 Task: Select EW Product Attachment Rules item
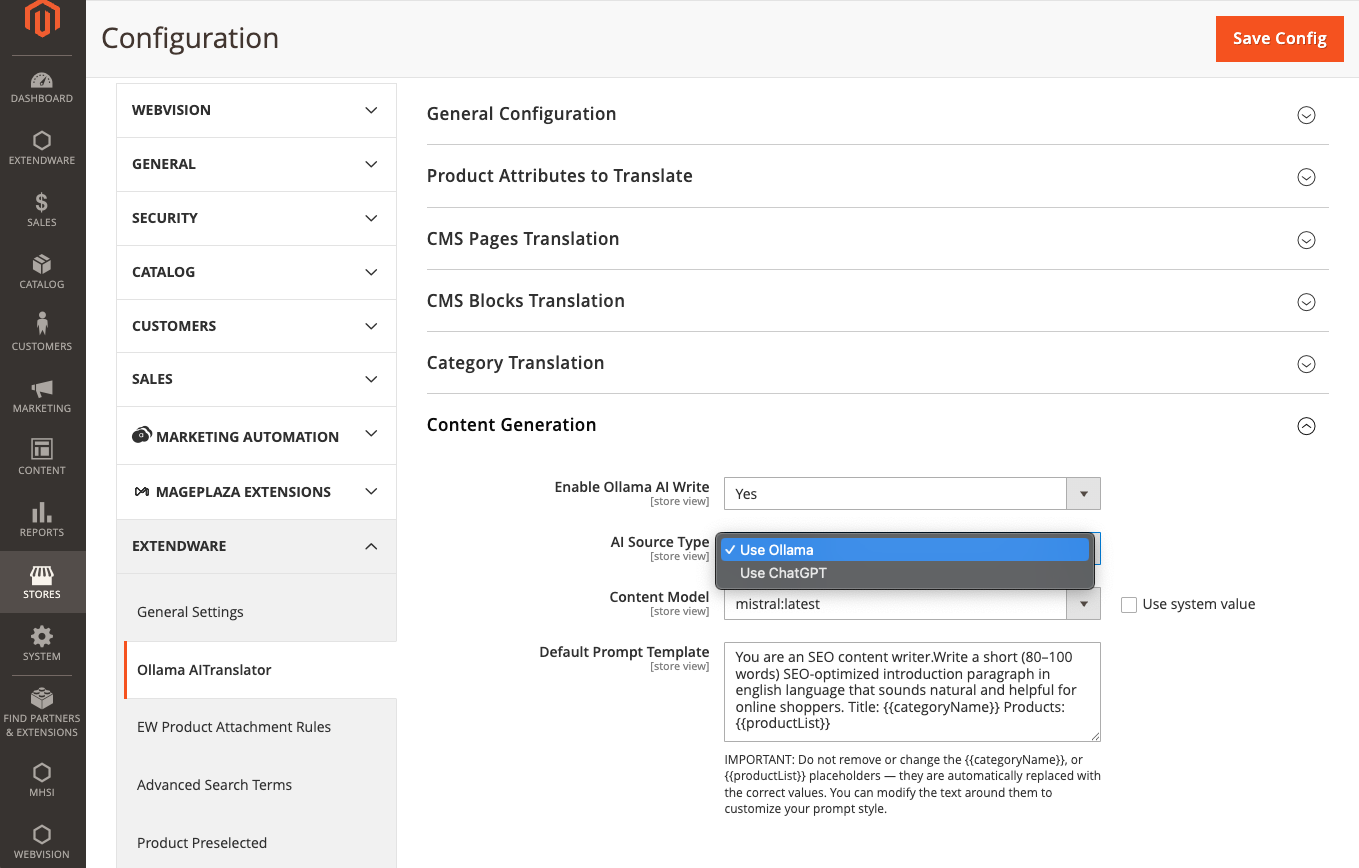click(x=234, y=727)
